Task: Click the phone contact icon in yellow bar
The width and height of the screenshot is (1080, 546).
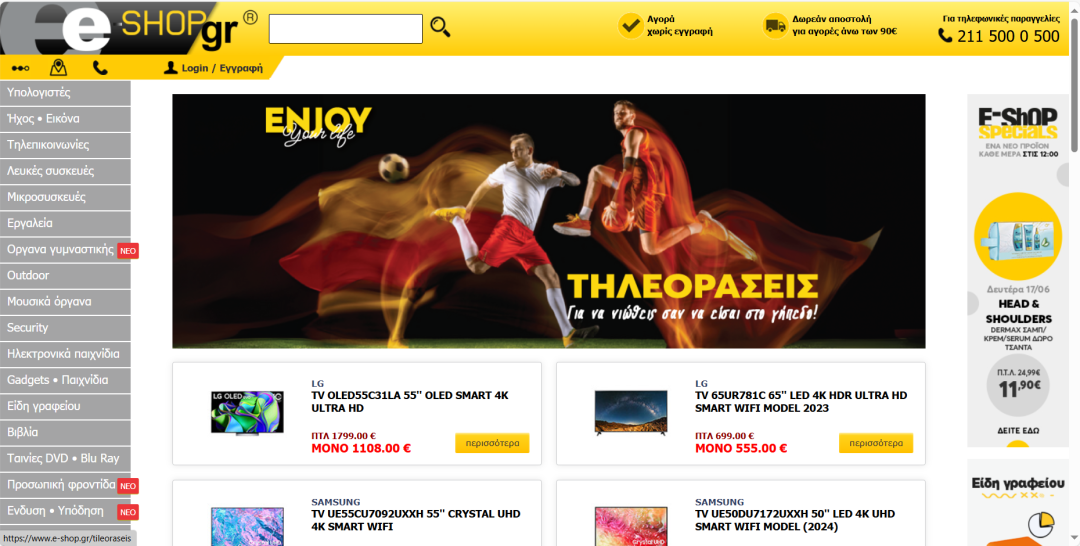Action: click(x=100, y=67)
